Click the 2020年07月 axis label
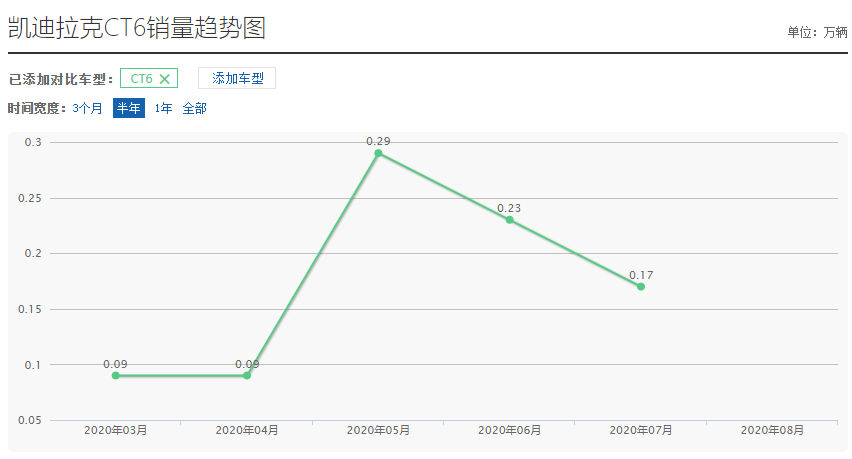The width and height of the screenshot is (852, 459). 641,430
